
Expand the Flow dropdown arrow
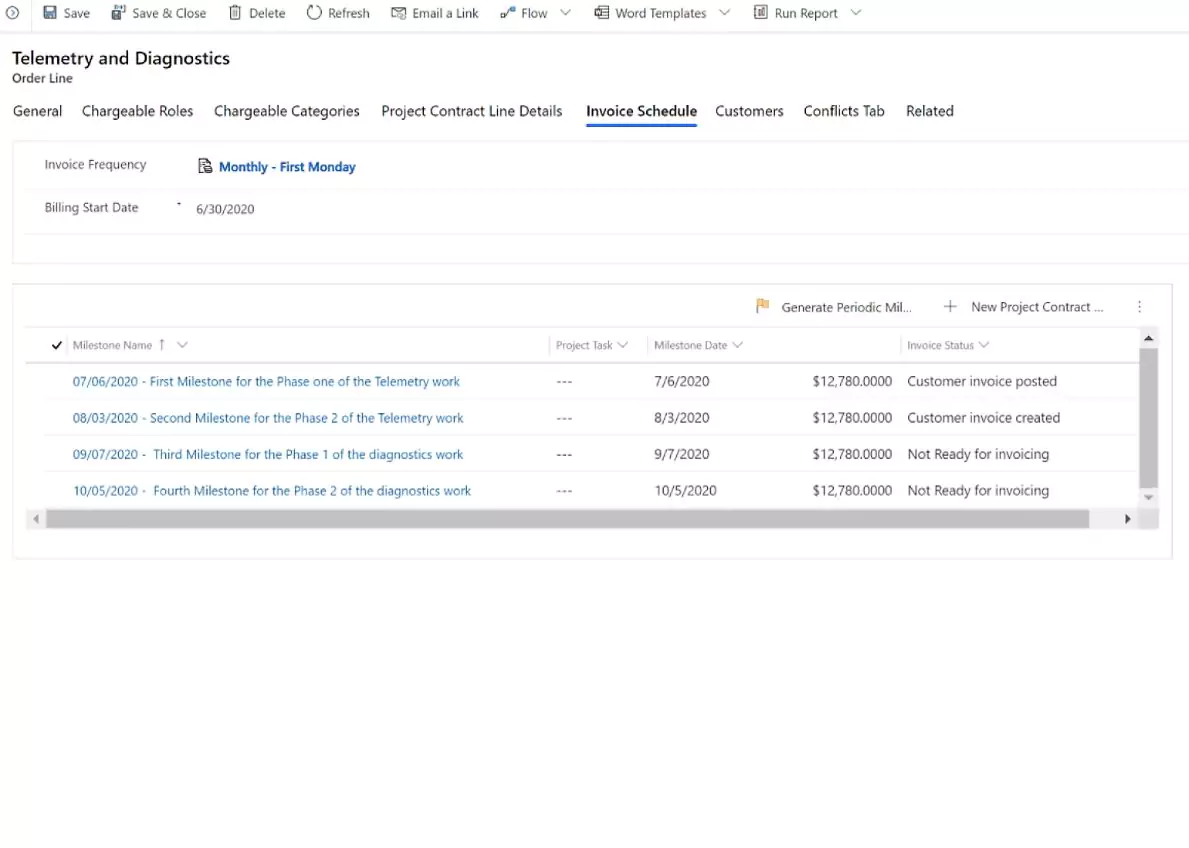pyautogui.click(x=566, y=13)
